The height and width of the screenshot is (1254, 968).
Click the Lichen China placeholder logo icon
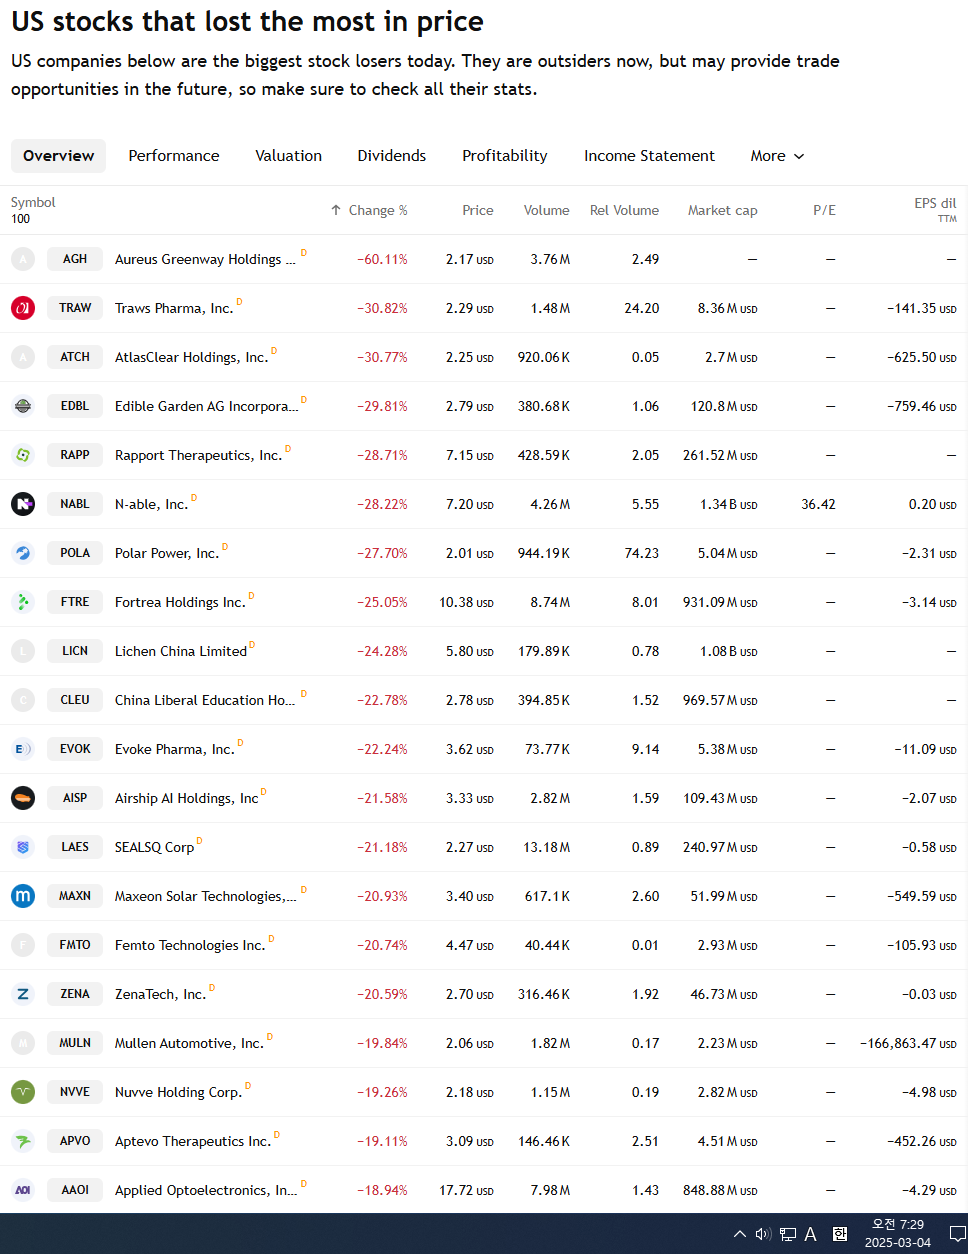(23, 651)
